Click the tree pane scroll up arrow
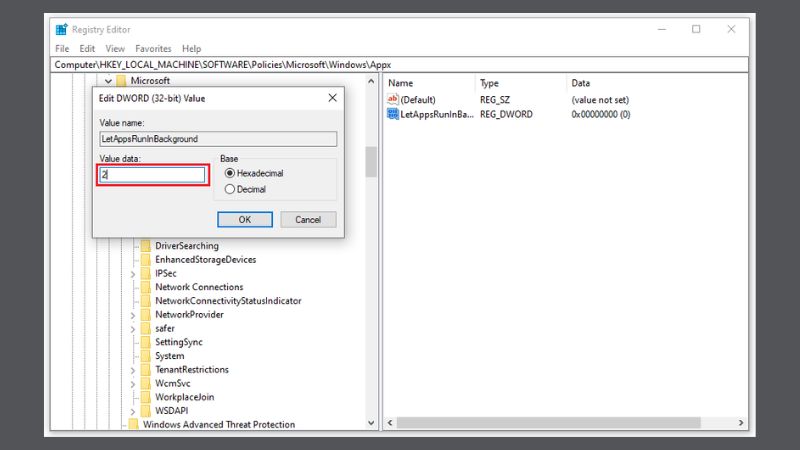Screen dimensions: 800x450 coord(371,81)
